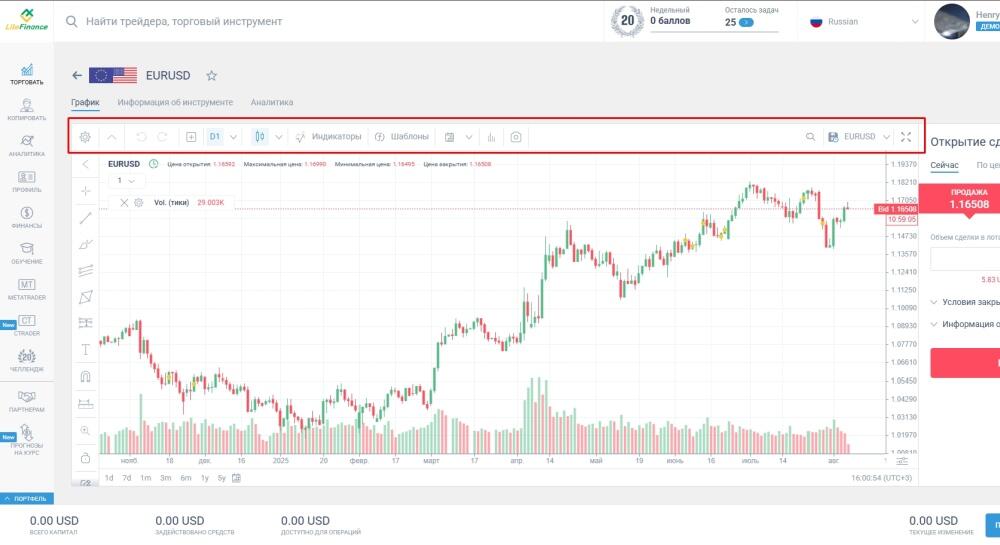
Task: Remove the Vol. indicator with X
Action: click(x=124, y=203)
